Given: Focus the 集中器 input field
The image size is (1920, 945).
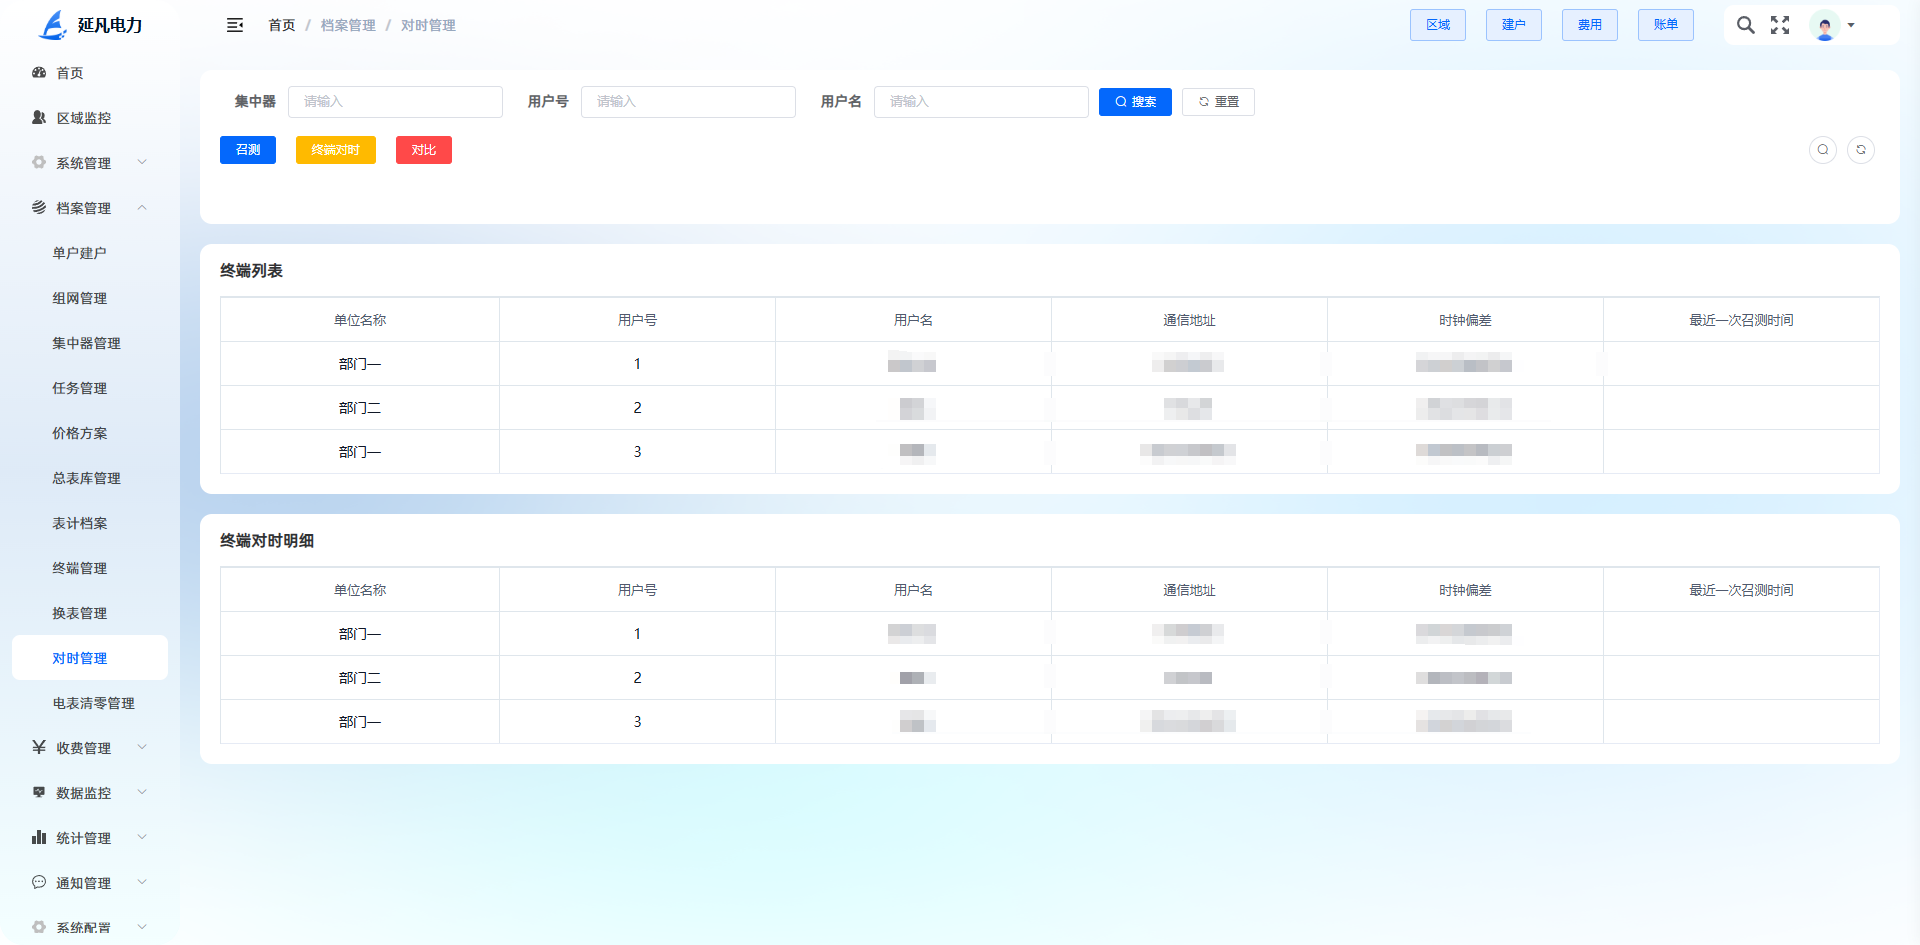Looking at the screenshot, I should pos(395,102).
